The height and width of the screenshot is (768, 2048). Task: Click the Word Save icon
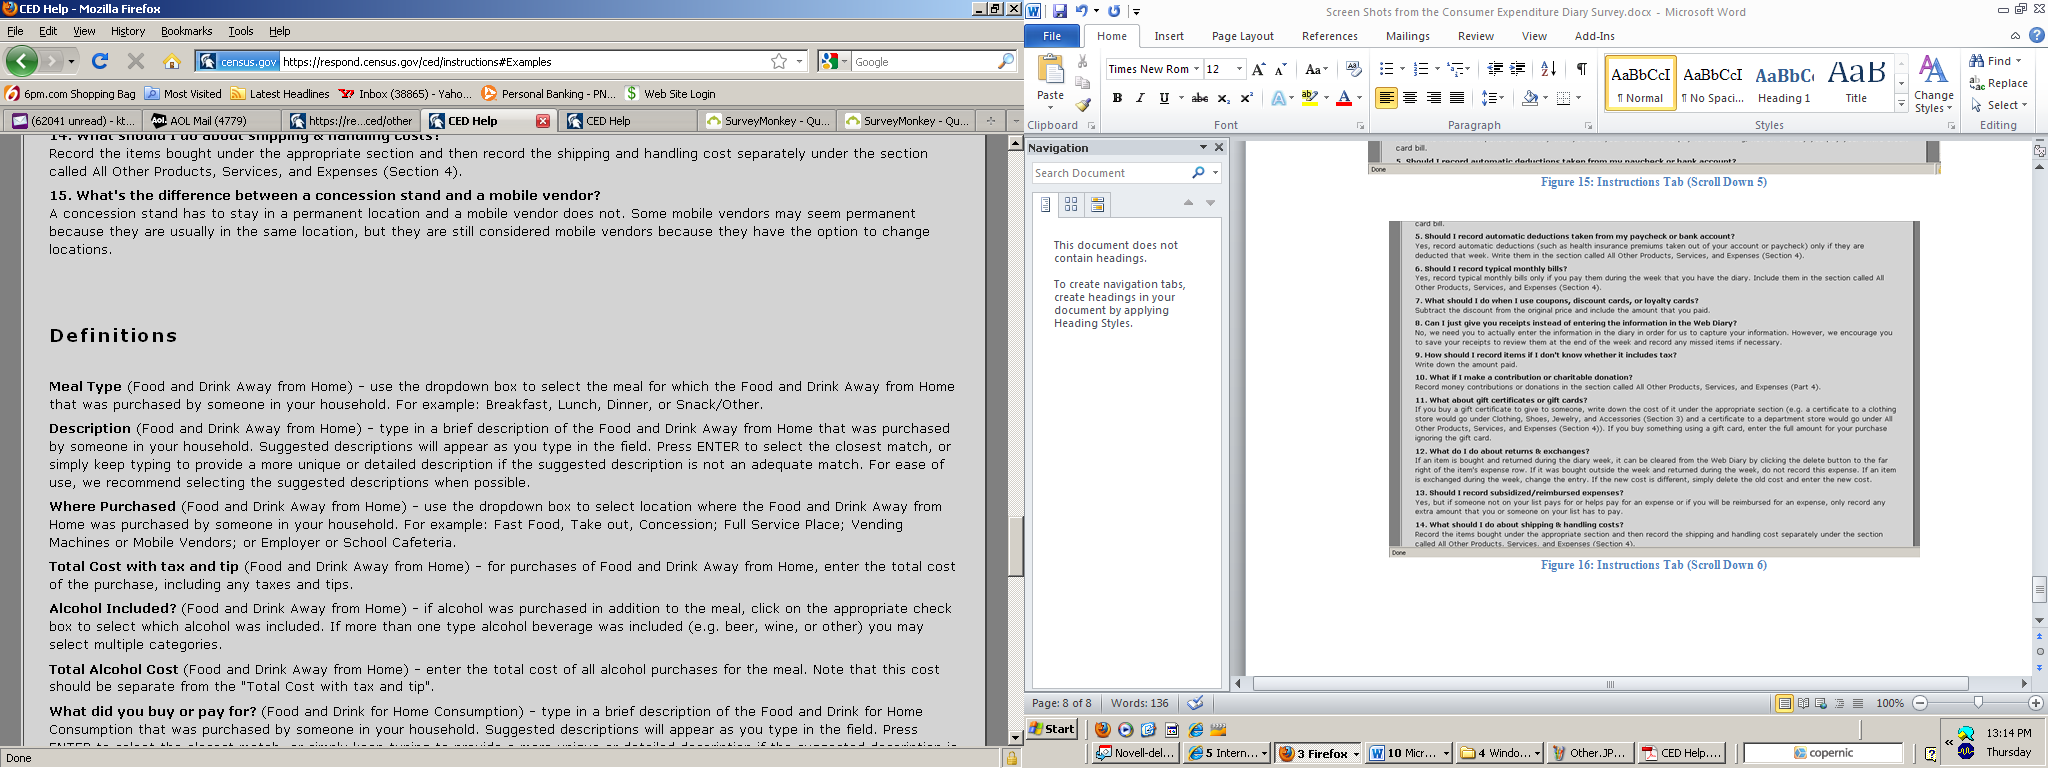[x=1059, y=11]
